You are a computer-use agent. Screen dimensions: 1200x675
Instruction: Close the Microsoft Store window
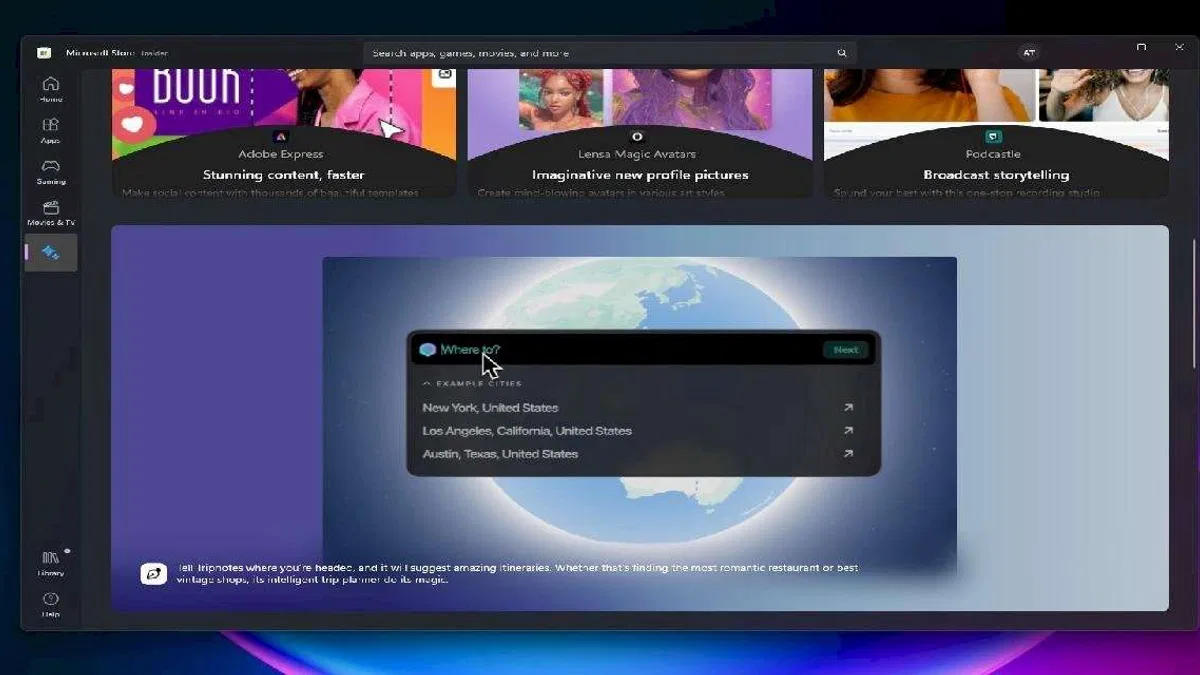pyautogui.click(x=1179, y=47)
